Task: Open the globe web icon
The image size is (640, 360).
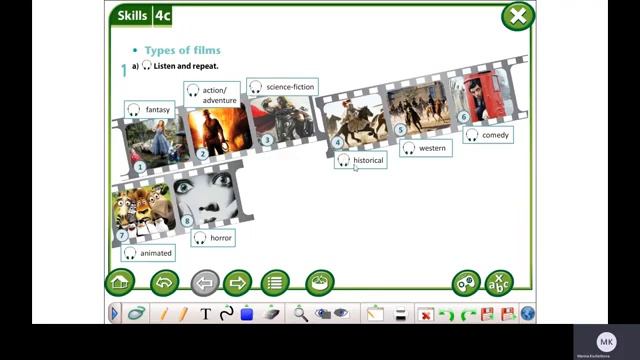Action: (x=527, y=313)
